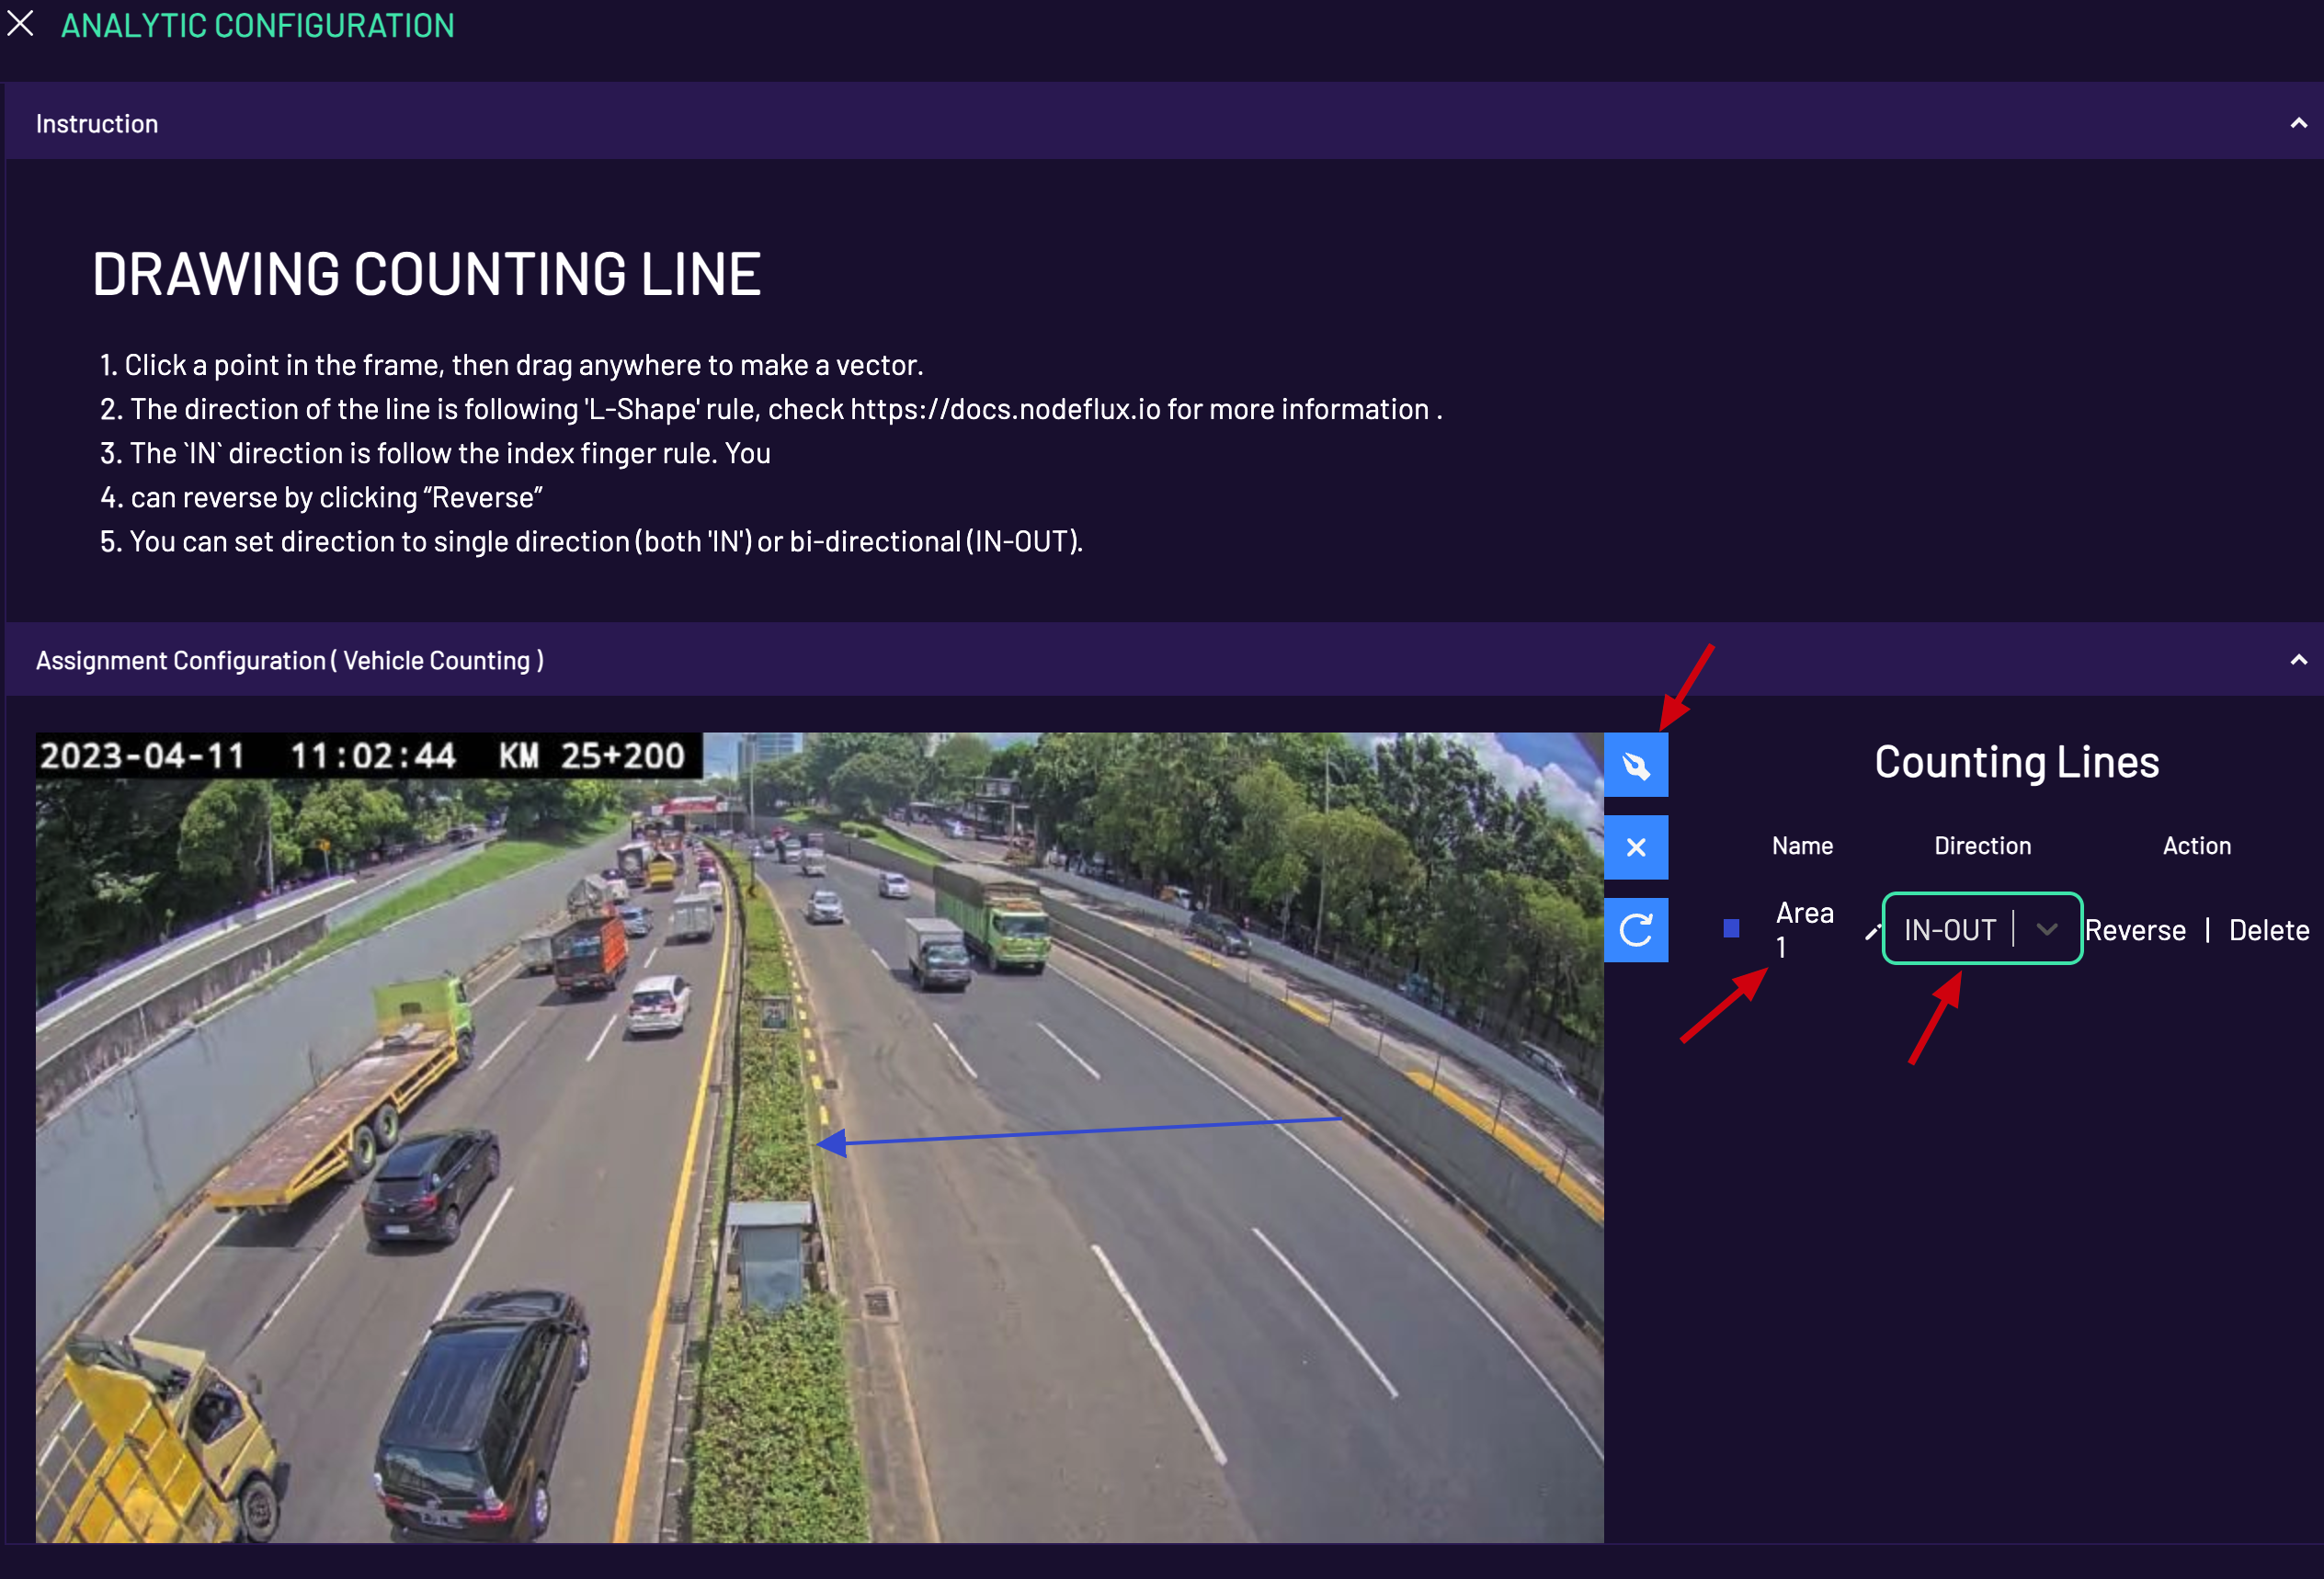
Task: Click the Counting Lines heading
Action: (2016, 762)
